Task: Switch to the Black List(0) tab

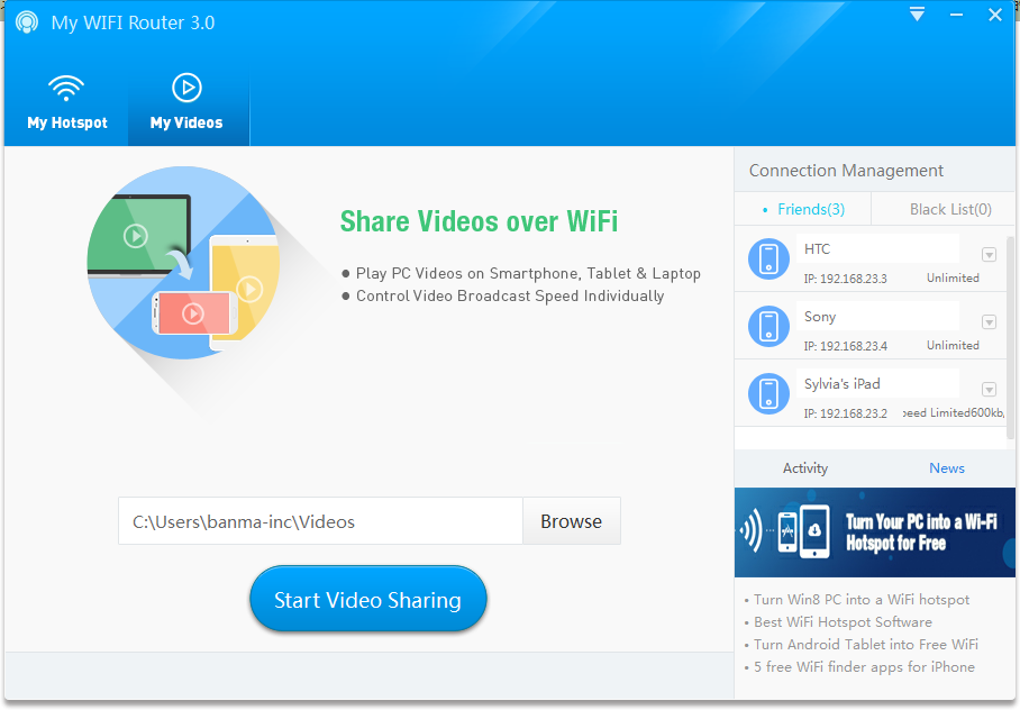Action: (x=950, y=210)
